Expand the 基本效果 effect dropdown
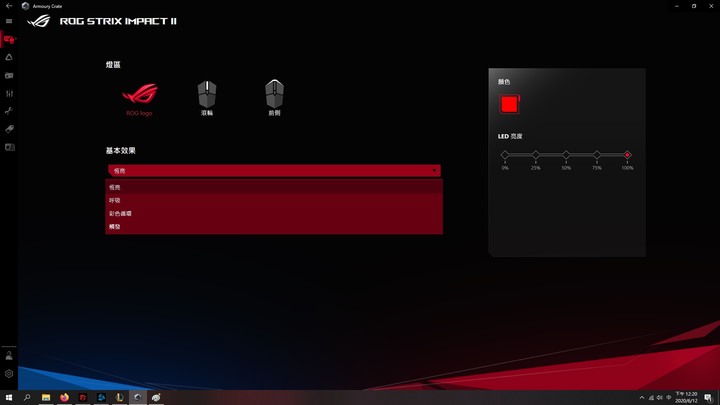The image size is (720, 405). [x=274, y=170]
